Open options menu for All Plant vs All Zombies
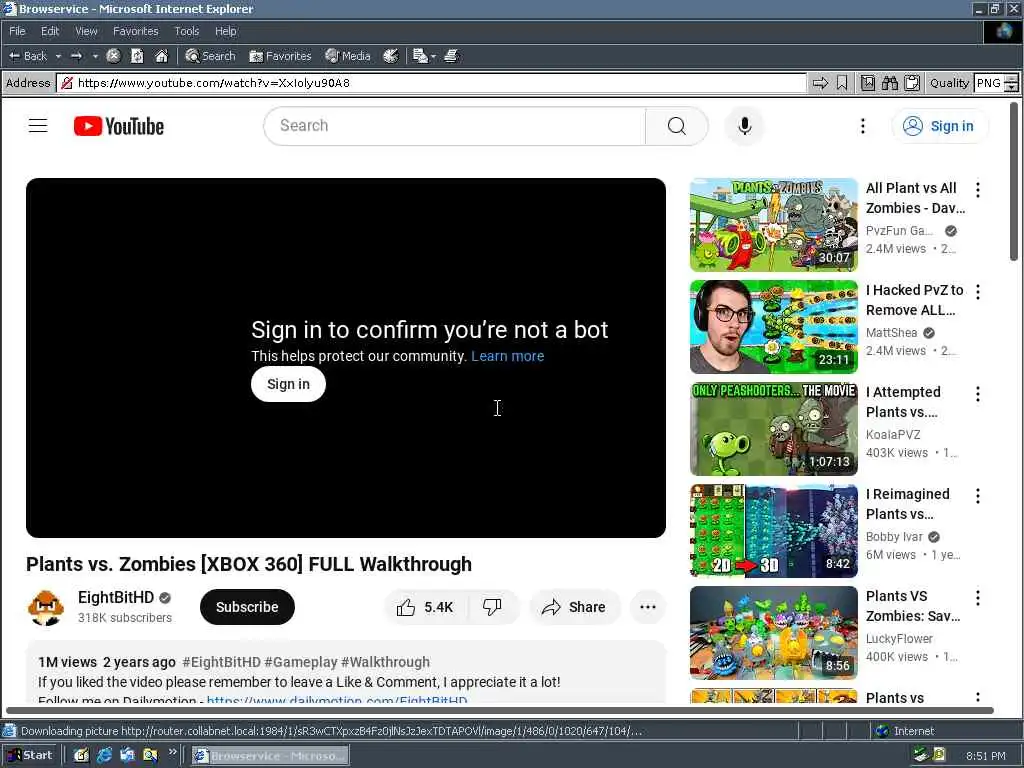Image resolution: width=1024 pixels, height=768 pixels. (978, 189)
